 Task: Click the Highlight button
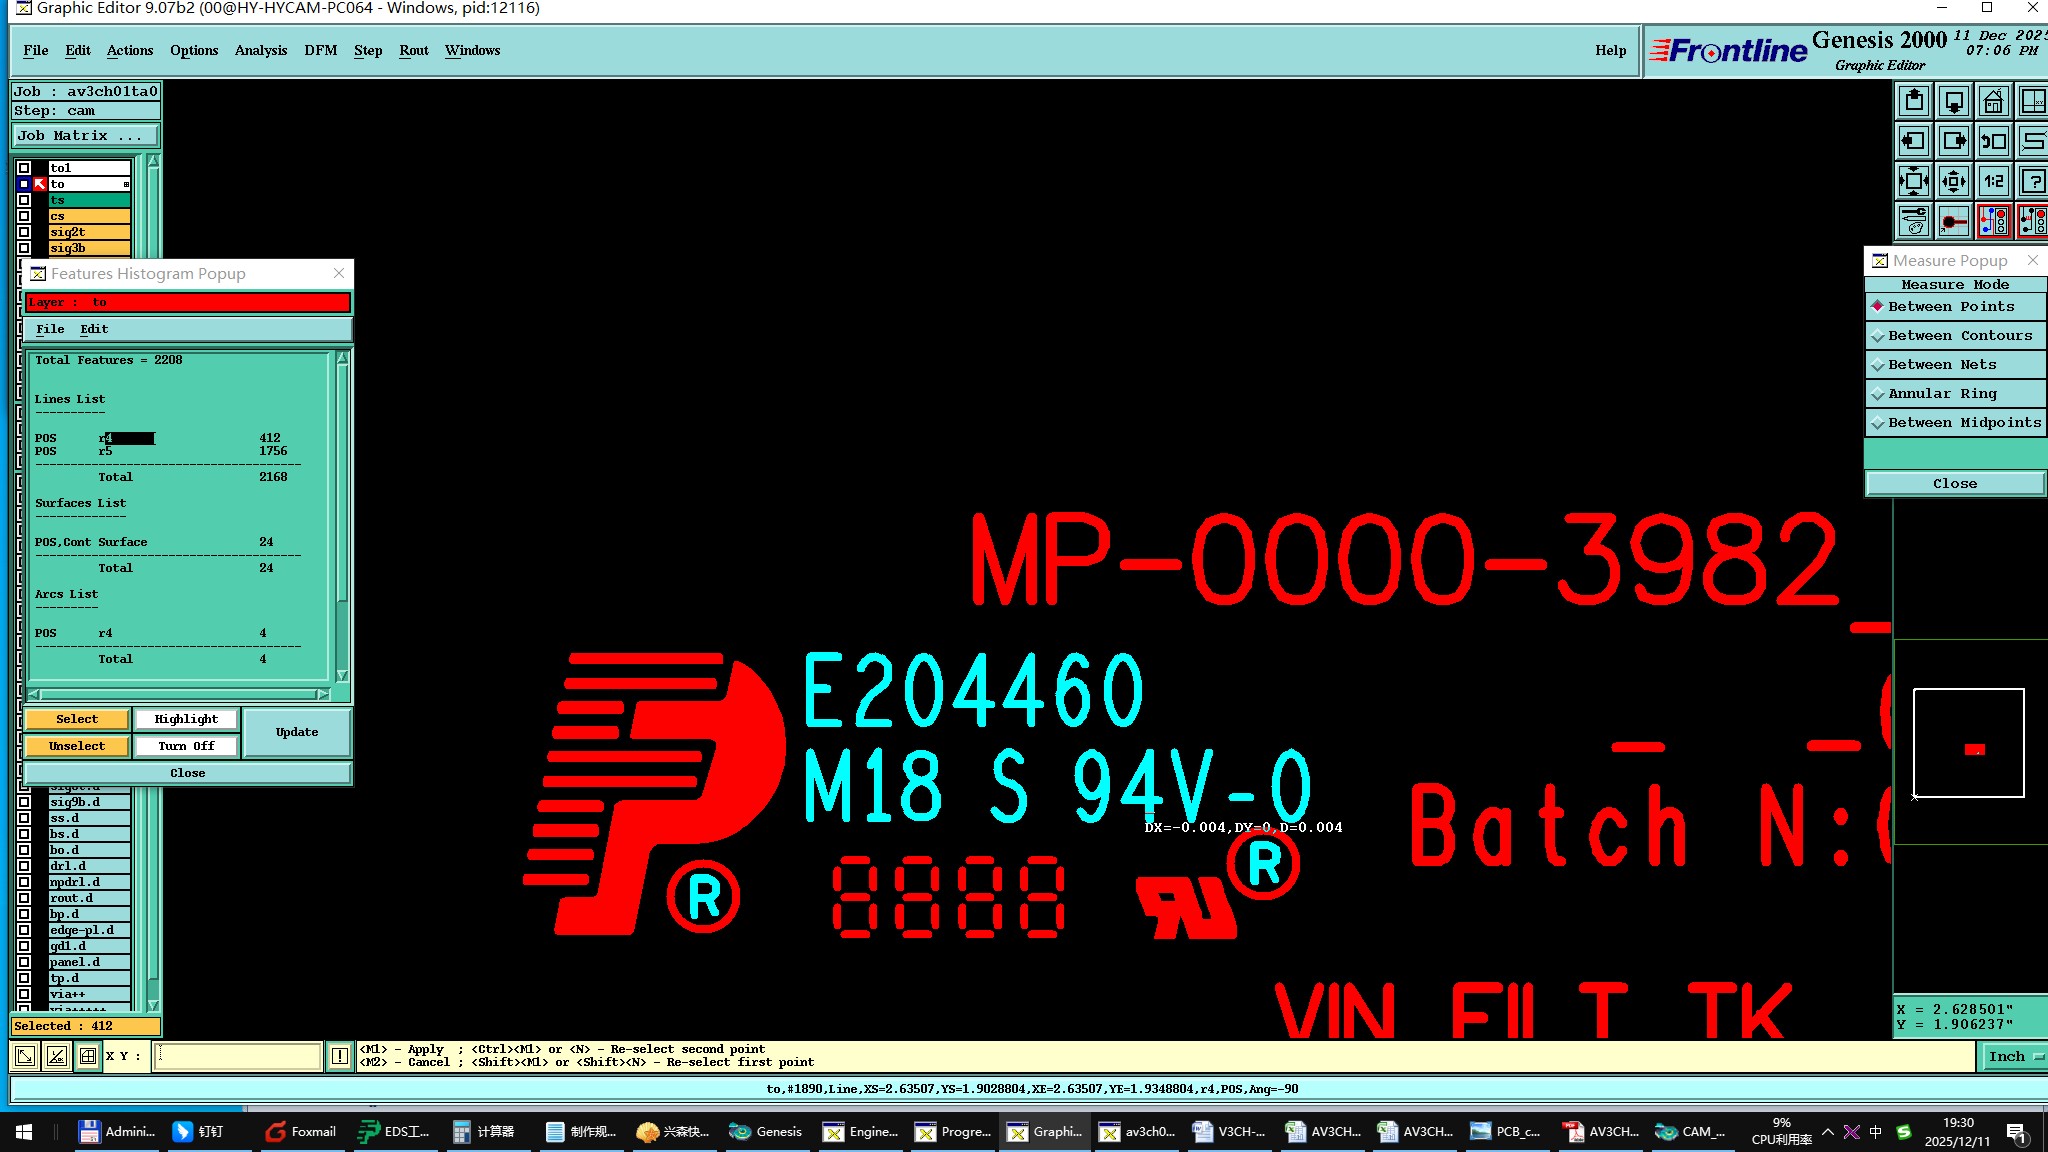click(x=186, y=719)
